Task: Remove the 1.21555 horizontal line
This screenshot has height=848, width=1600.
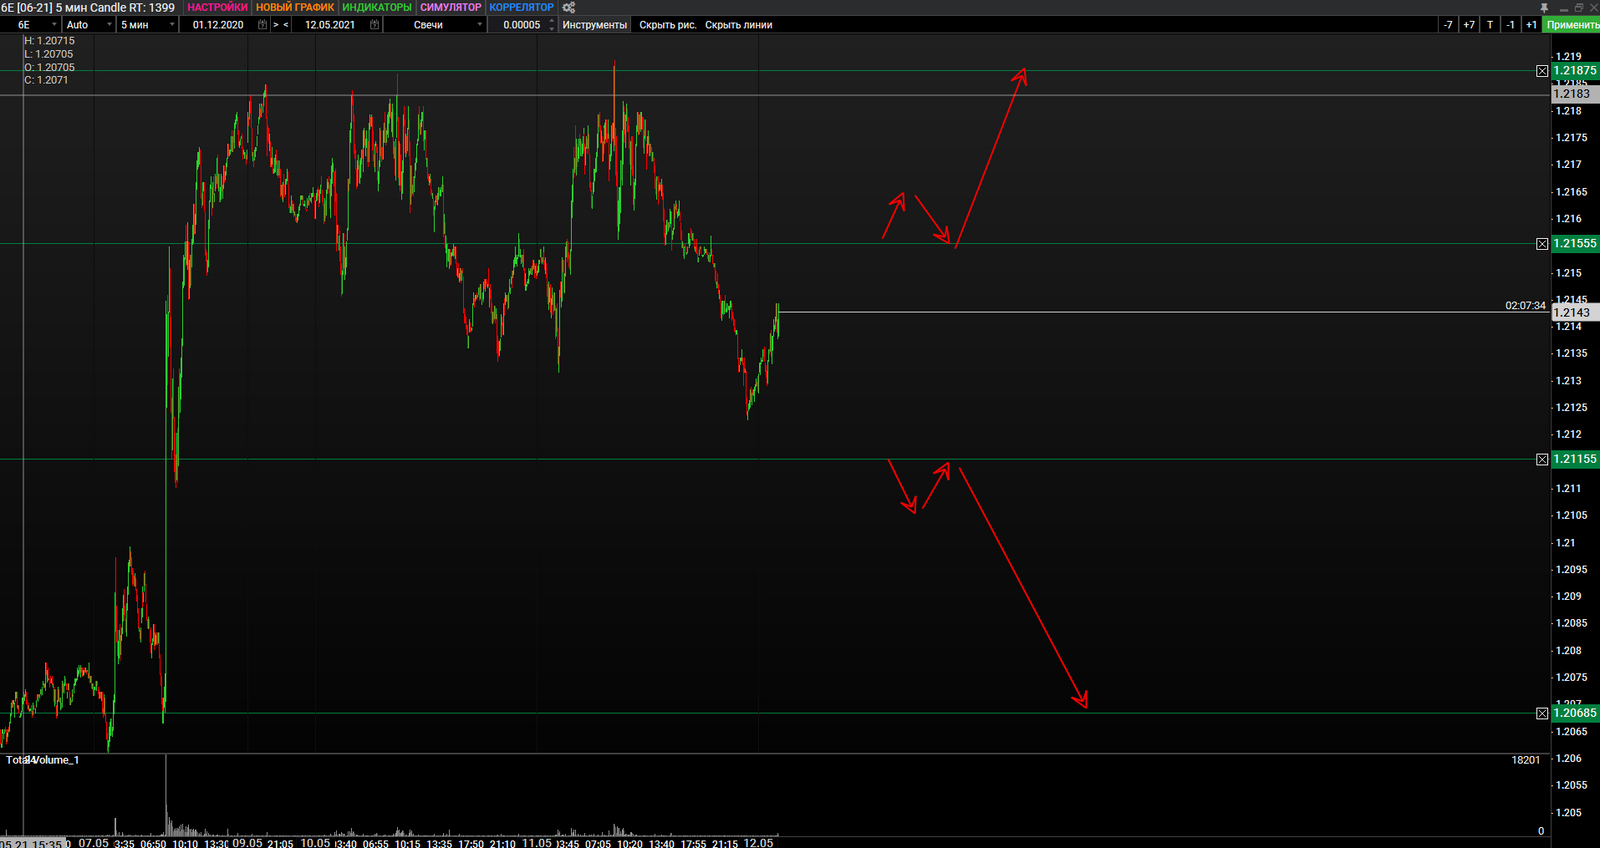Action: pos(1542,244)
